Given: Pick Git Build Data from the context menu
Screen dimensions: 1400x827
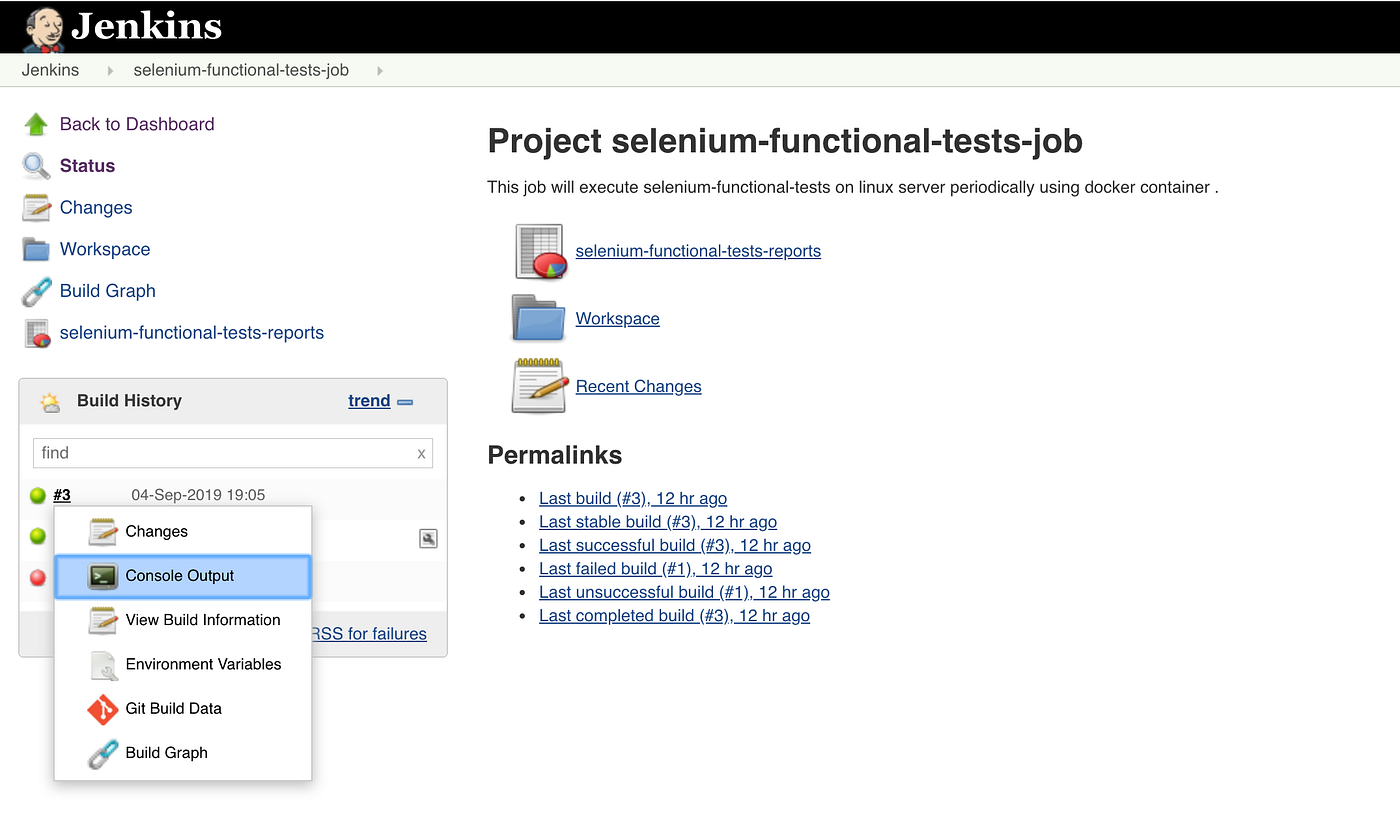Looking at the screenshot, I should tap(173, 708).
